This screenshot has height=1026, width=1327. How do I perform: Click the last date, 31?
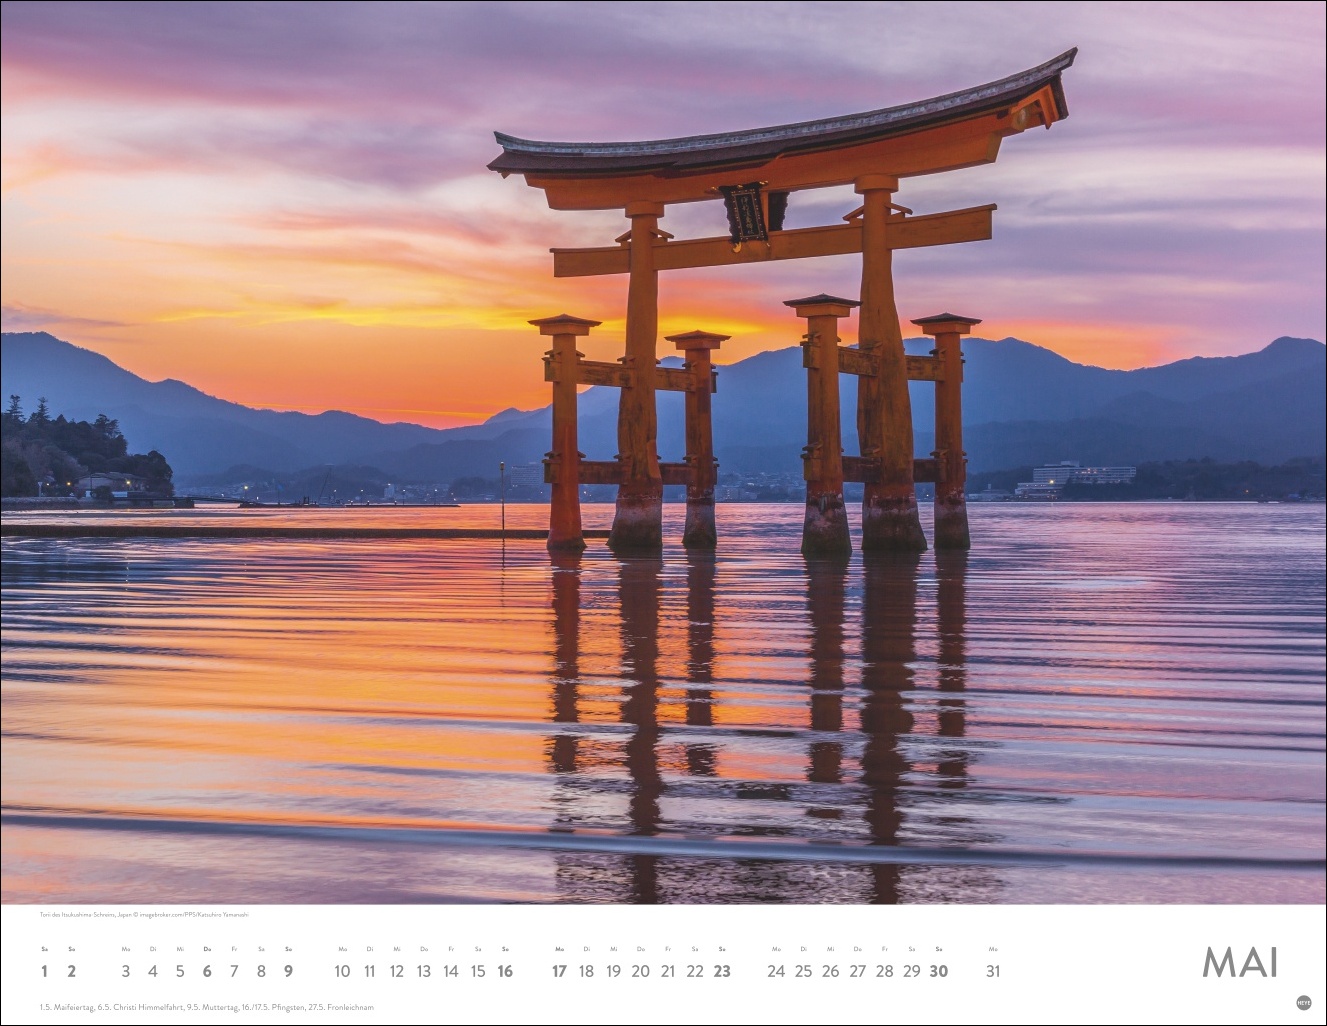tap(992, 971)
